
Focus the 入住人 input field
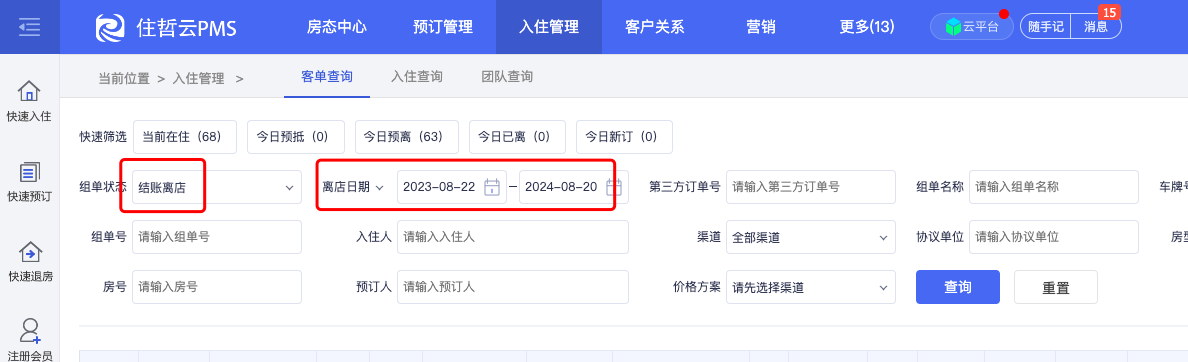click(x=513, y=237)
